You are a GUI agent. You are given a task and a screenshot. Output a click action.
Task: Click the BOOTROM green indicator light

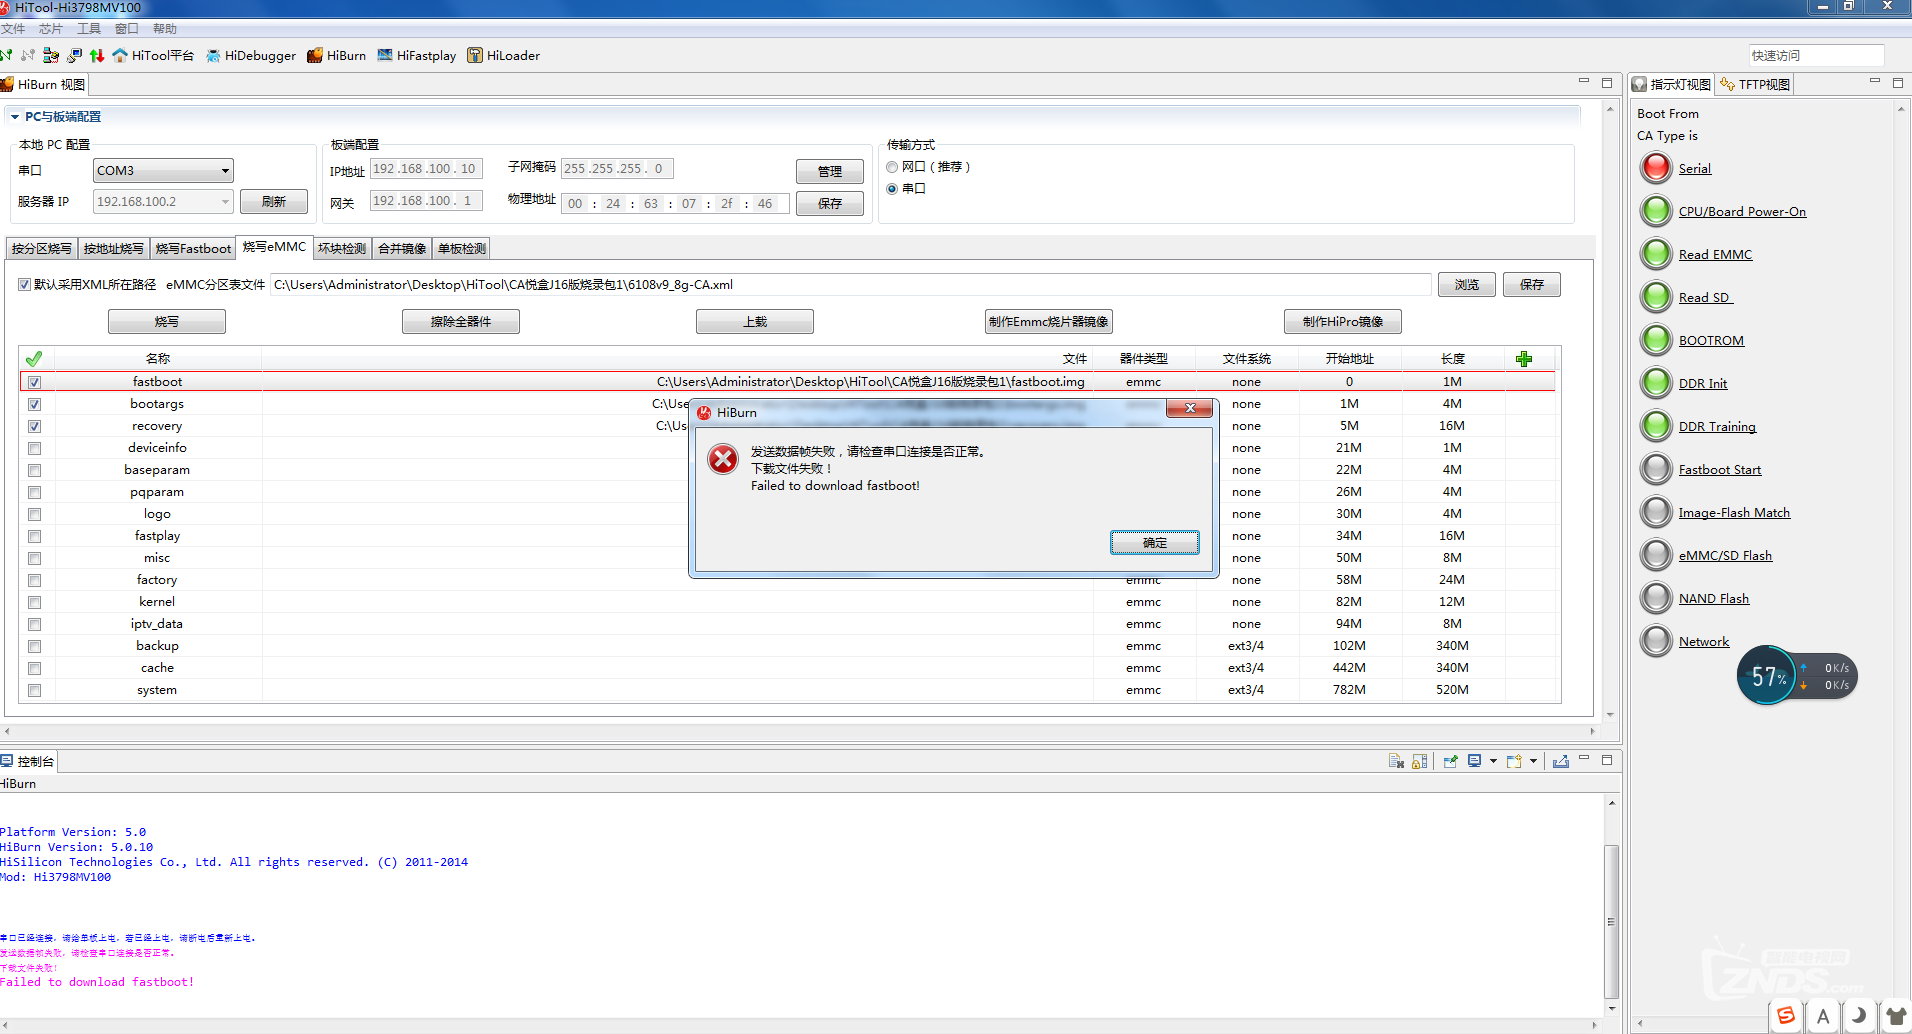[1656, 340]
